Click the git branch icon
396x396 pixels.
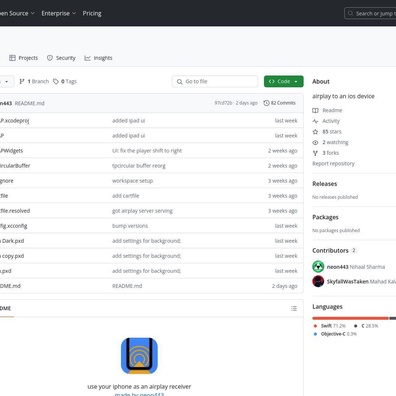[22, 81]
